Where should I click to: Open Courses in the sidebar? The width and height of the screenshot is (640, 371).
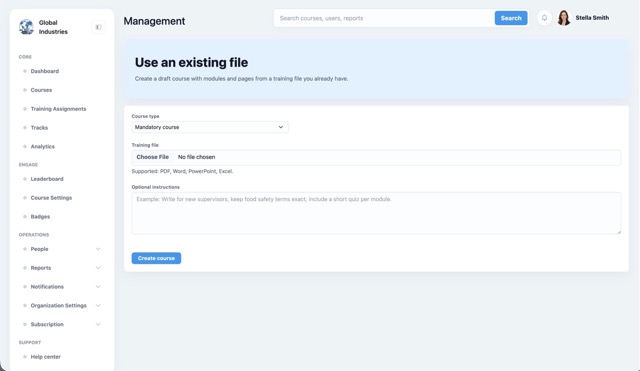point(41,90)
